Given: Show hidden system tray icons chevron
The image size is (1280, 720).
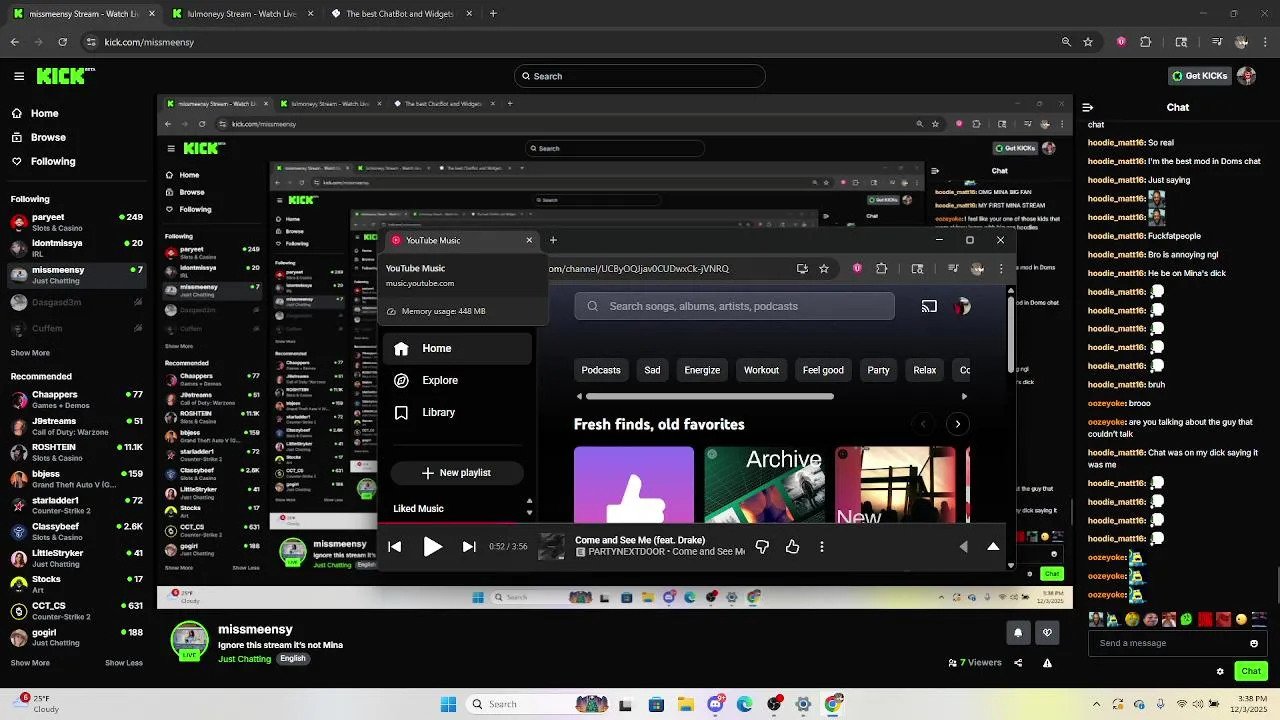Looking at the screenshot, I should point(1095,704).
